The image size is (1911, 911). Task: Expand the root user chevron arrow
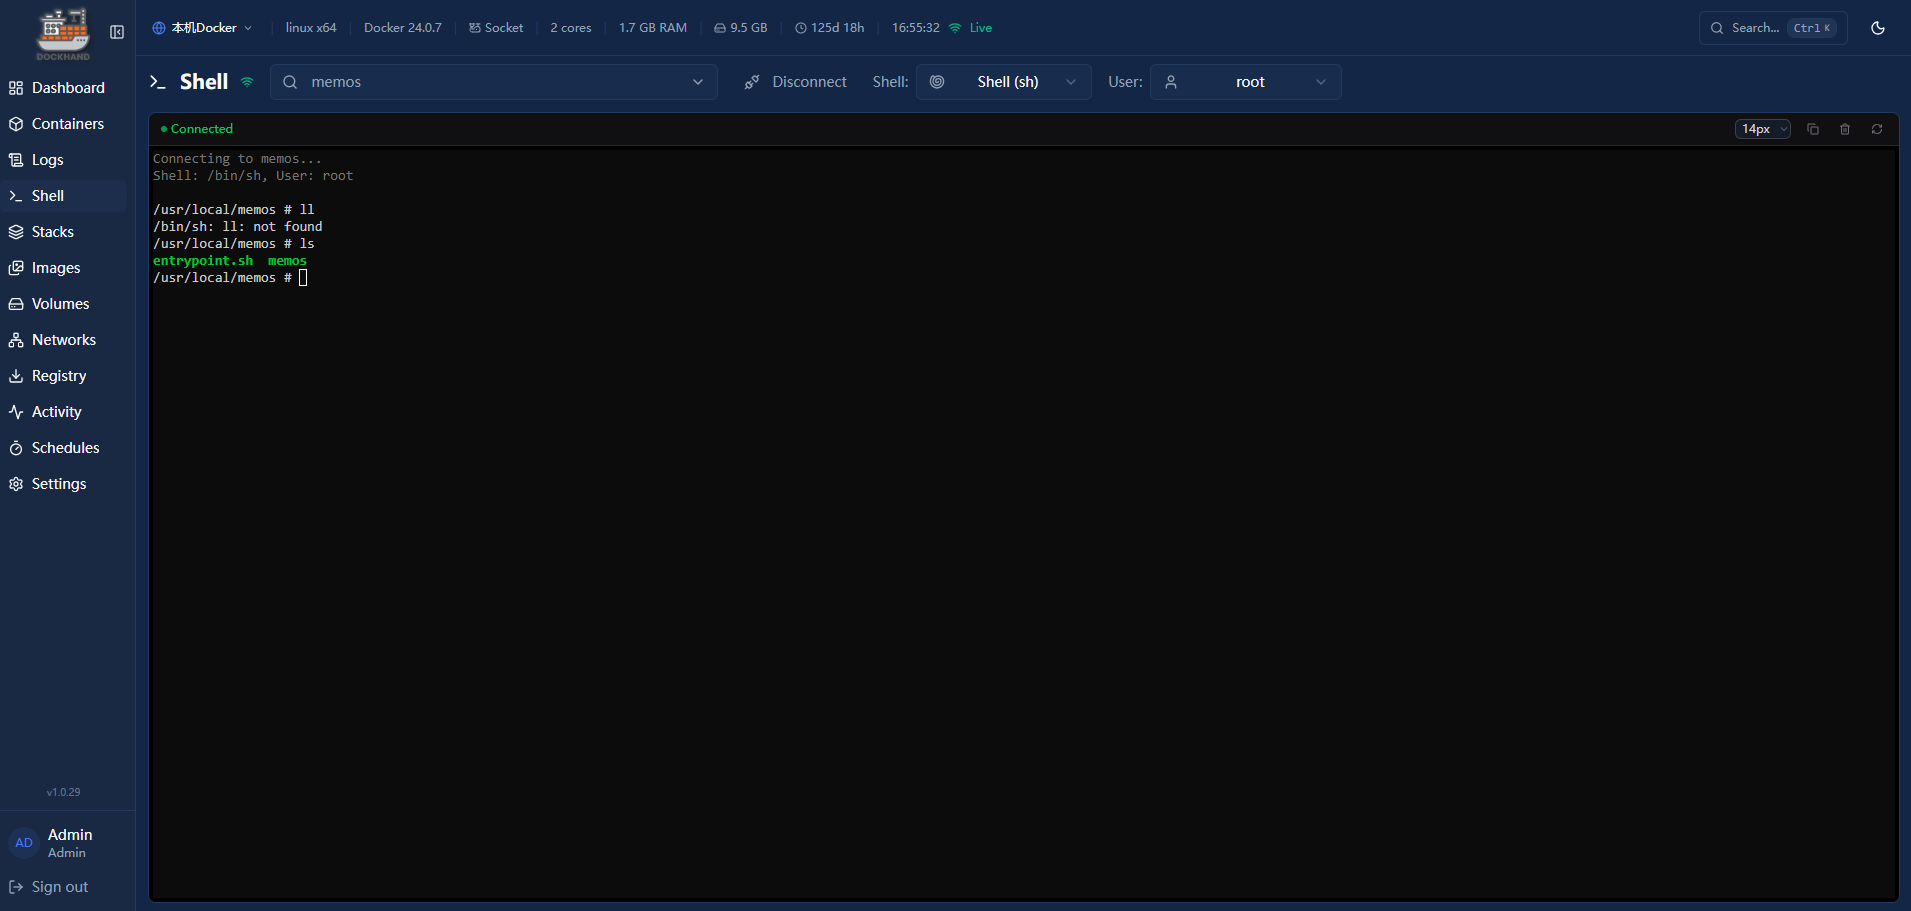click(x=1321, y=82)
